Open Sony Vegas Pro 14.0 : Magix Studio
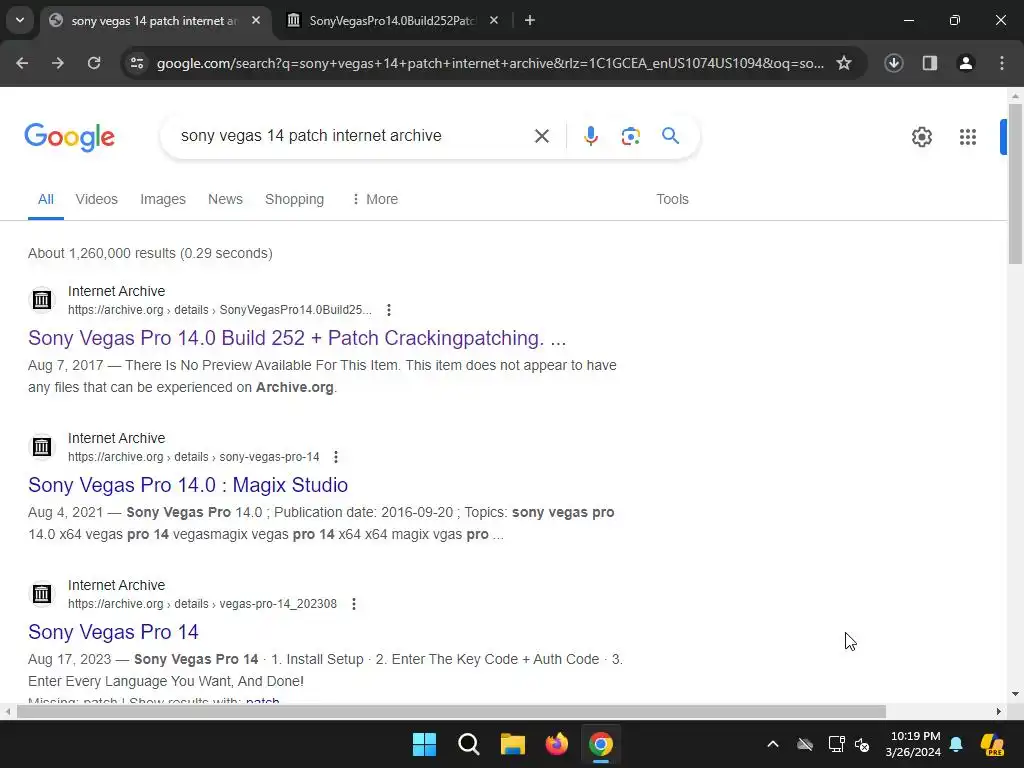 point(188,485)
